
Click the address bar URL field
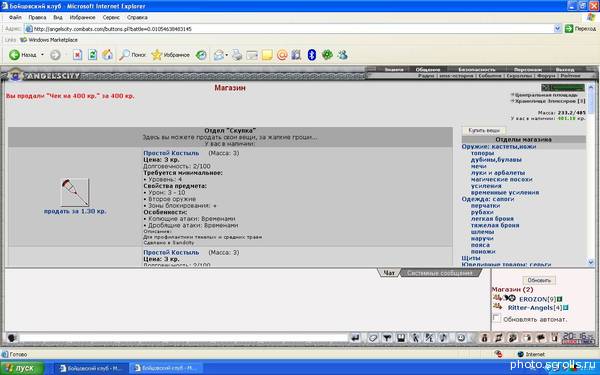pyautogui.click(x=289, y=29)
